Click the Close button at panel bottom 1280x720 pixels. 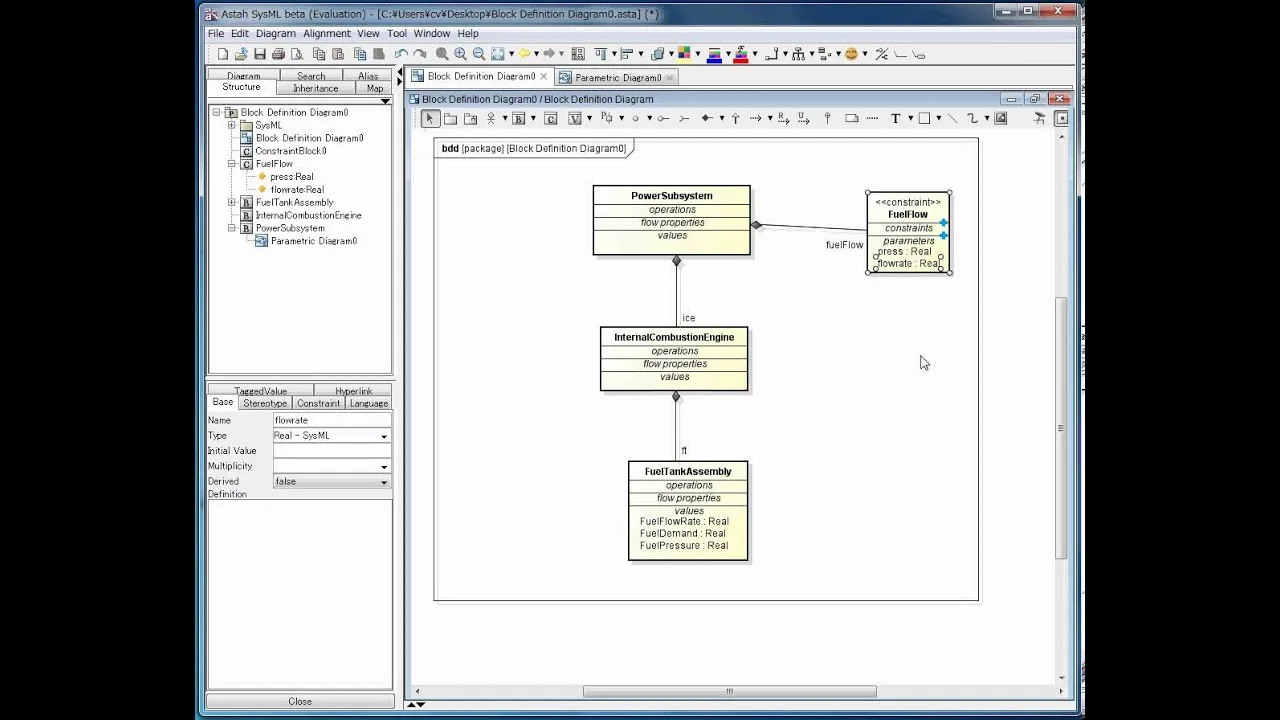(x=300, y=701)
